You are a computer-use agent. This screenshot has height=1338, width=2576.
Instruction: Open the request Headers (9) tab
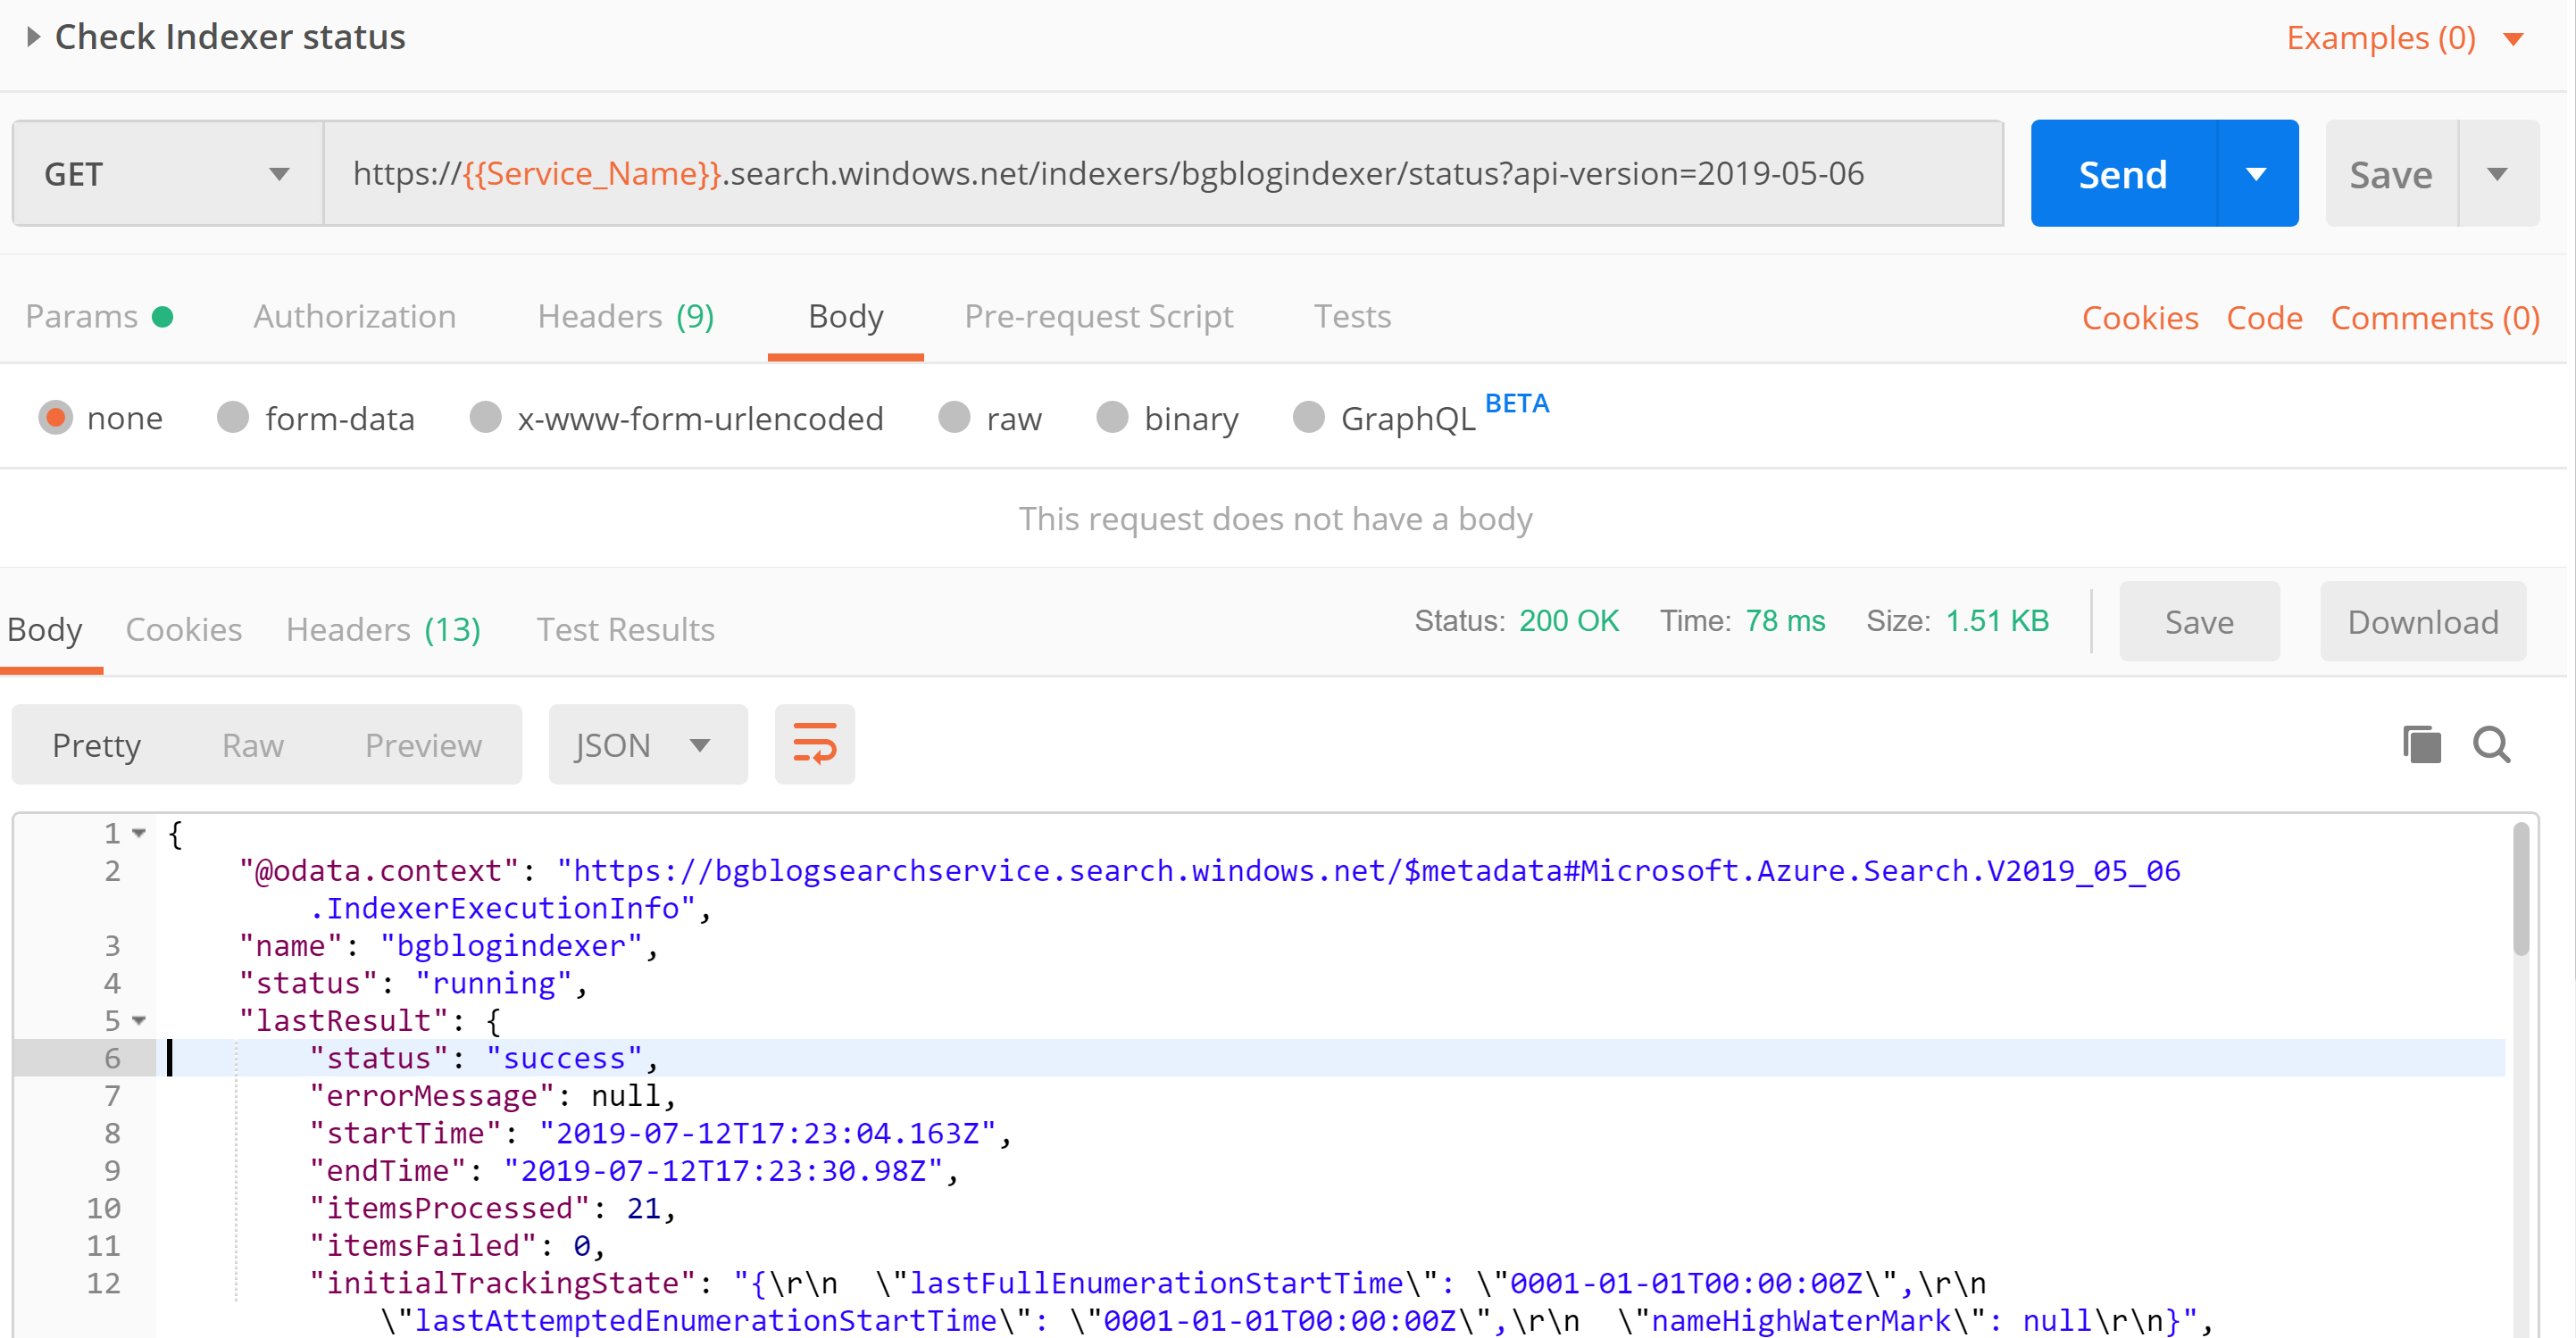coord(626,317)
